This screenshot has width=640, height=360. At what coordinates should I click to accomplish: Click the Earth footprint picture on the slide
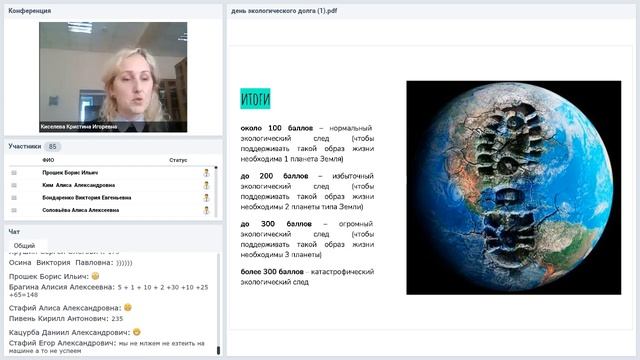[513, 187]
